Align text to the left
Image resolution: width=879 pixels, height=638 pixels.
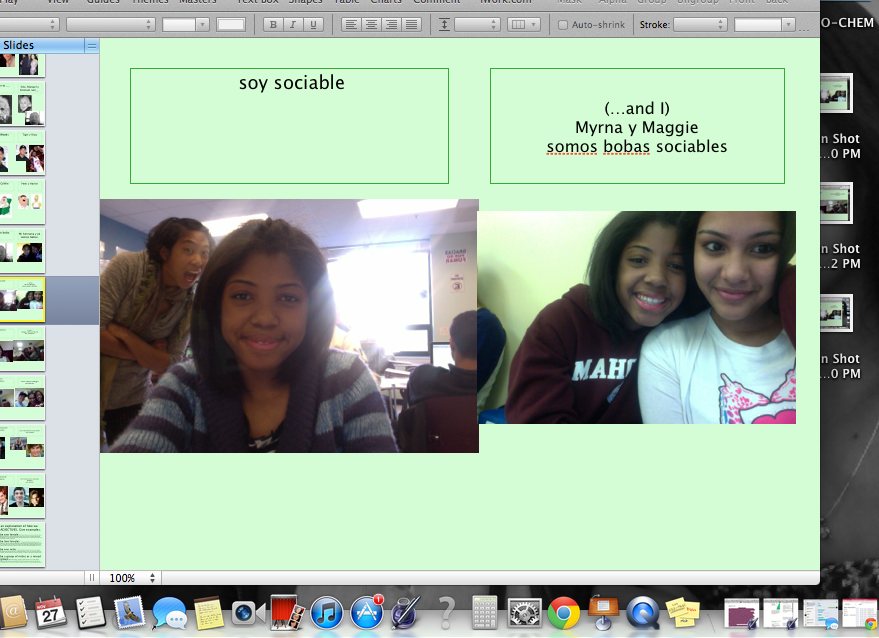[x=351, y=24]
